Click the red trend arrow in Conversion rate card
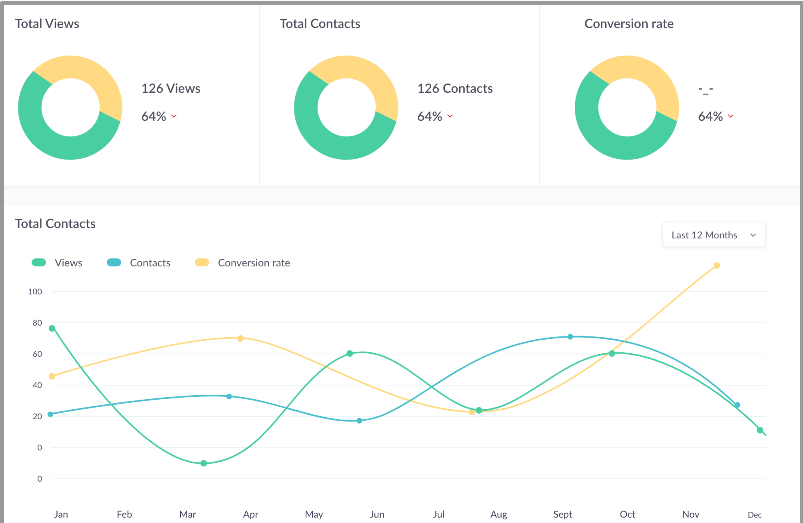The width and height of the screenshot is (803, 523). pos(731,117)
